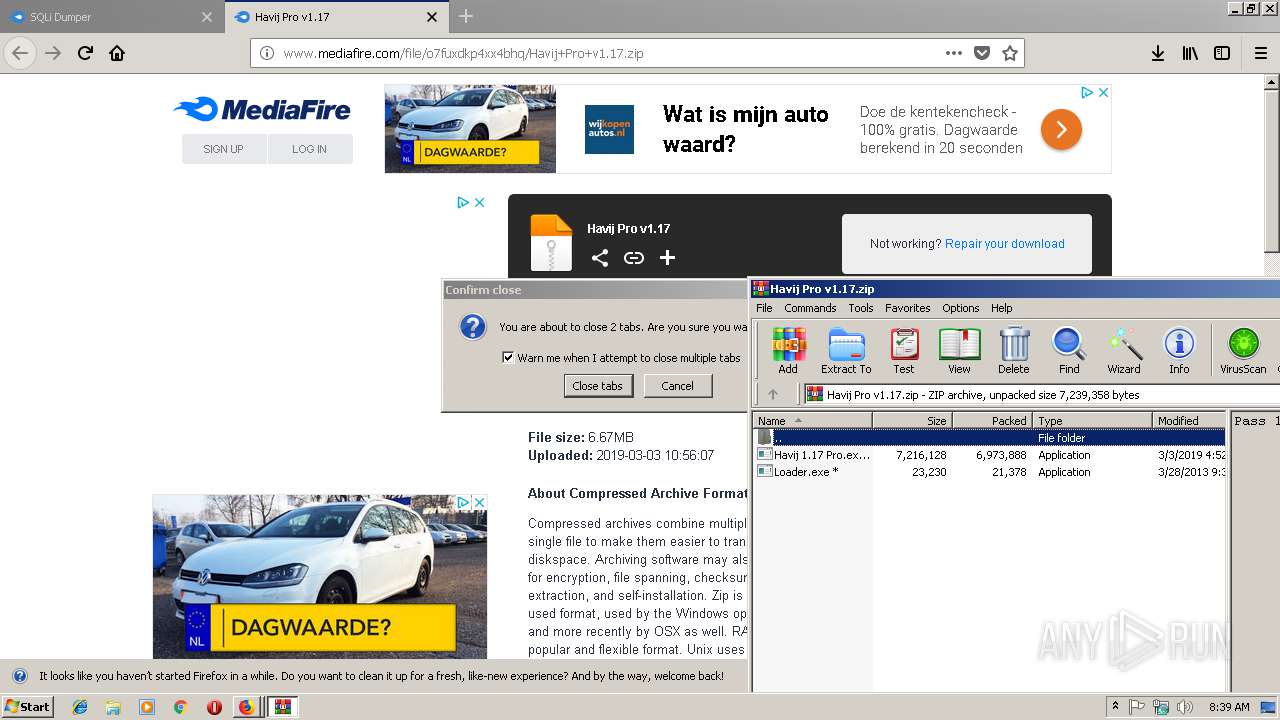
Task: Click the volume speaker tray icon
Action: point(1185,707)
